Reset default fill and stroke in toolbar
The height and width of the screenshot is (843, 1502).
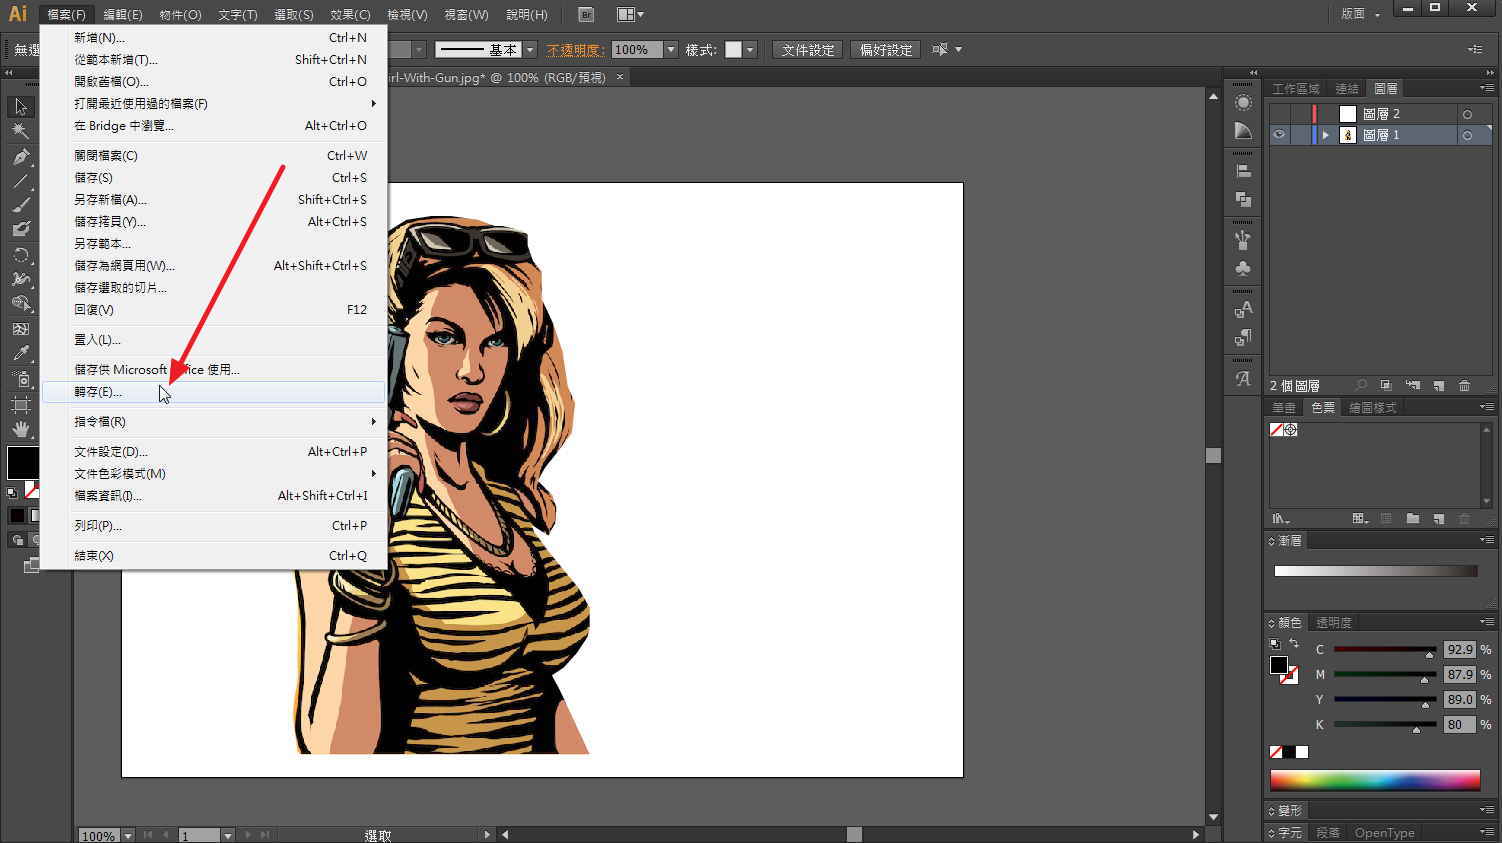click(12, 493)
